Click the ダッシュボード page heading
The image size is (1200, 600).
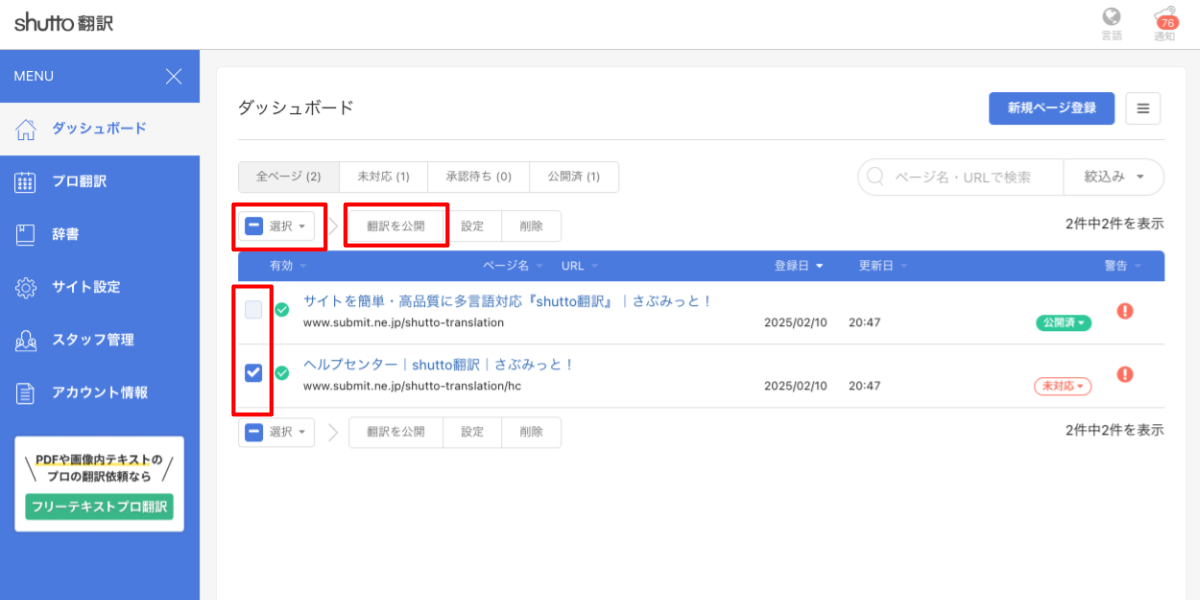[x=296, y=108]
